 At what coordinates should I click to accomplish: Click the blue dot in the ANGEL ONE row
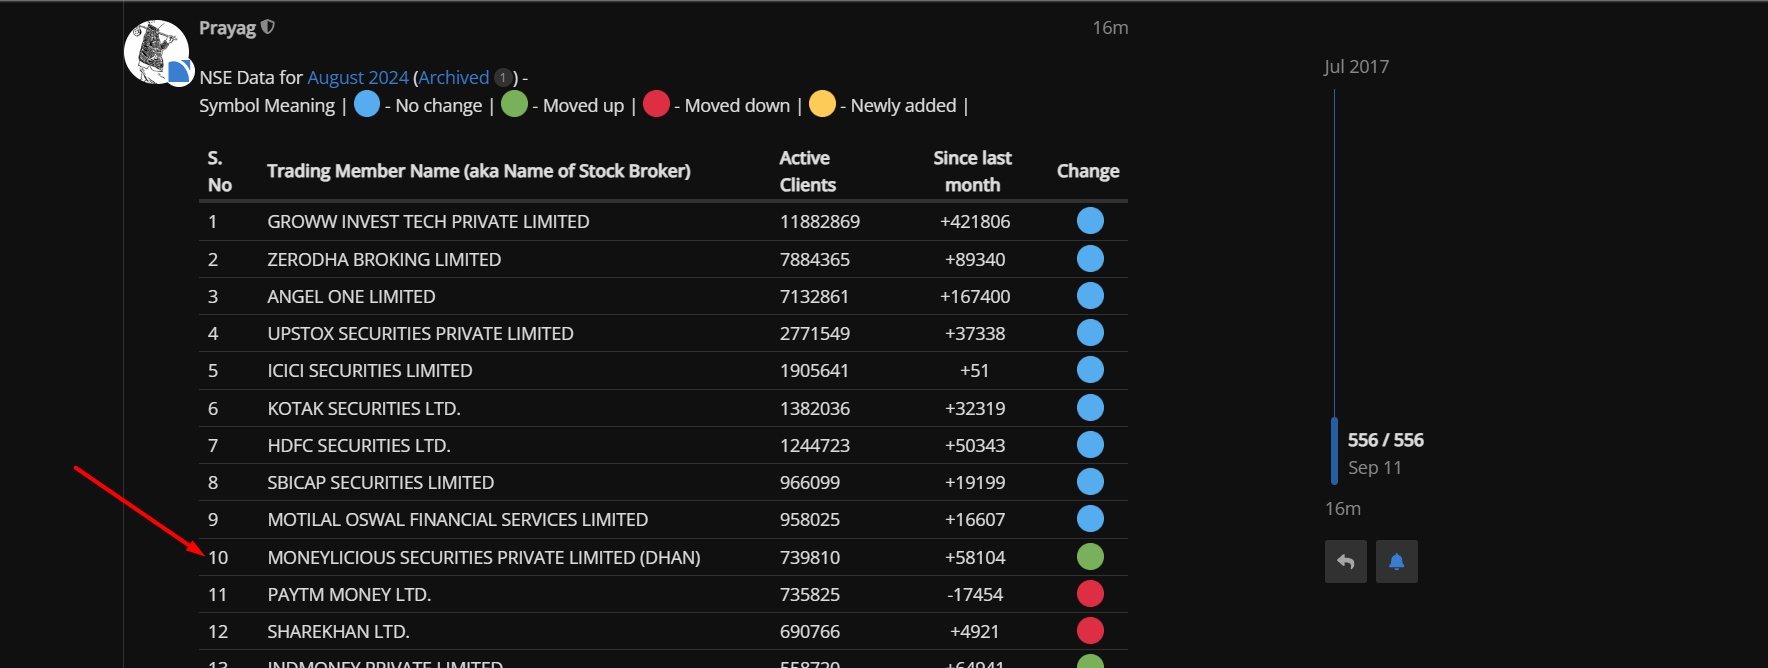tap(1090, 296)
